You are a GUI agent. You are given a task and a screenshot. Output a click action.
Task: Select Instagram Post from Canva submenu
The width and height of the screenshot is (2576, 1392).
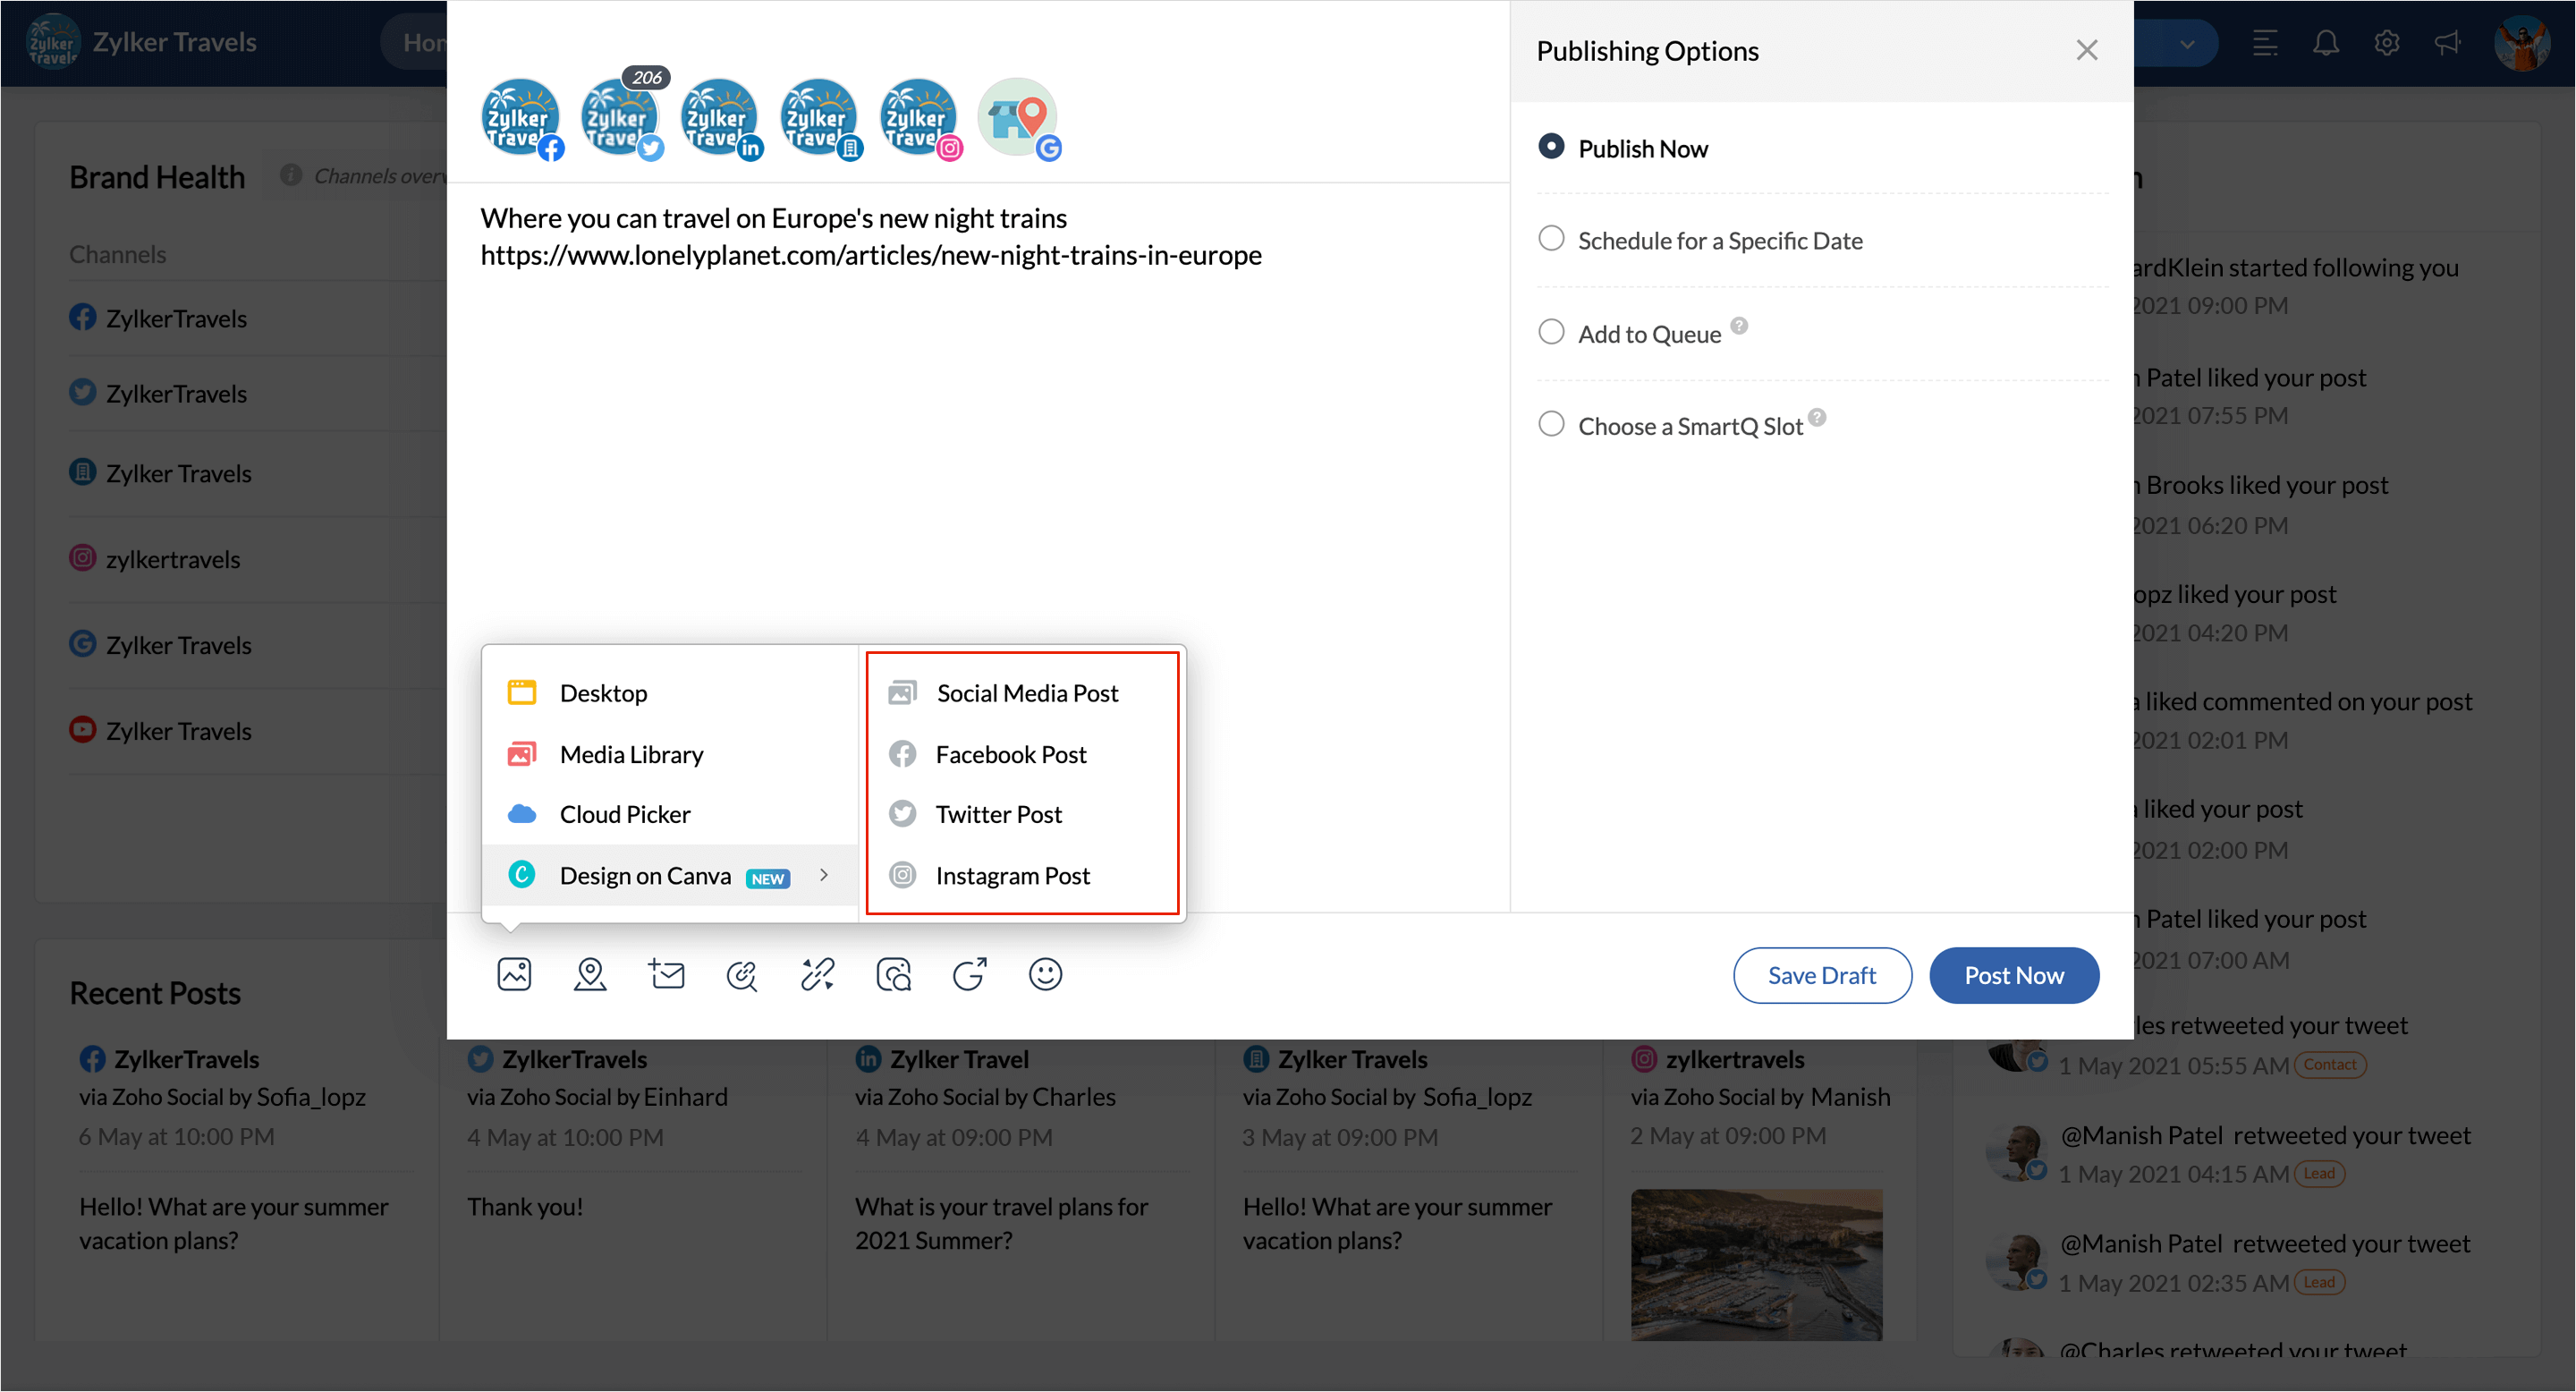[x=1012, y=875]
